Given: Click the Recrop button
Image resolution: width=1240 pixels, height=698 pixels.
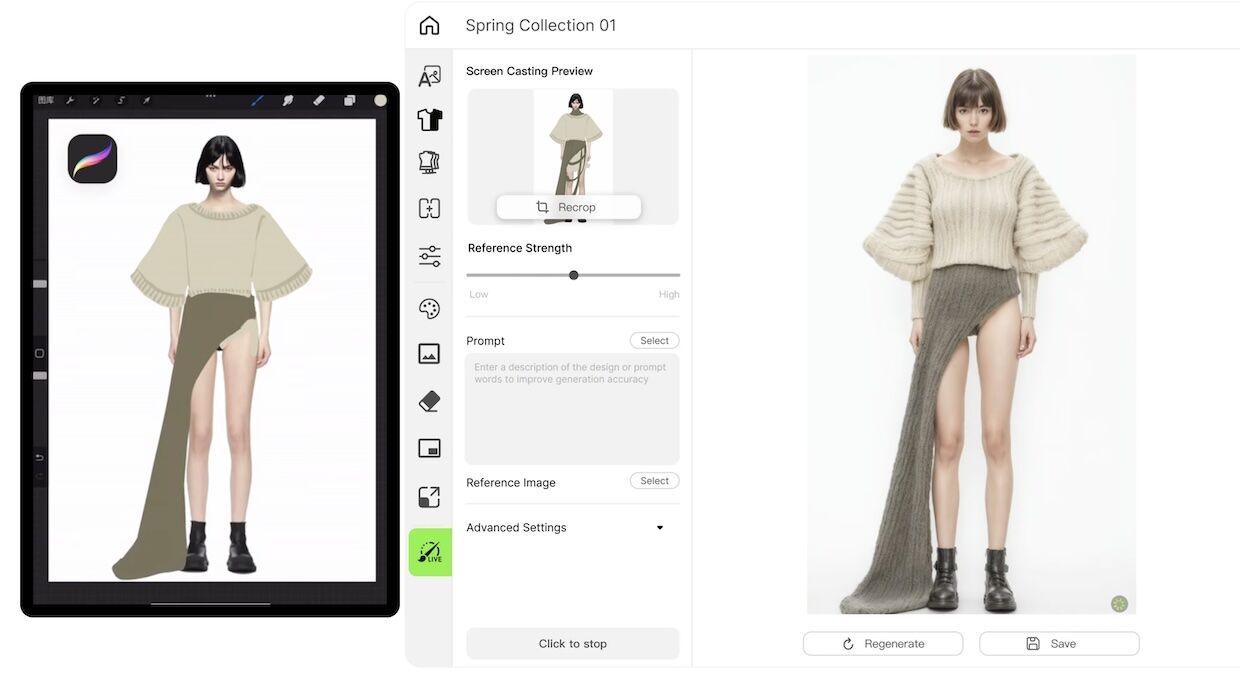Looking at the screenshot, I should coord(568,207).
